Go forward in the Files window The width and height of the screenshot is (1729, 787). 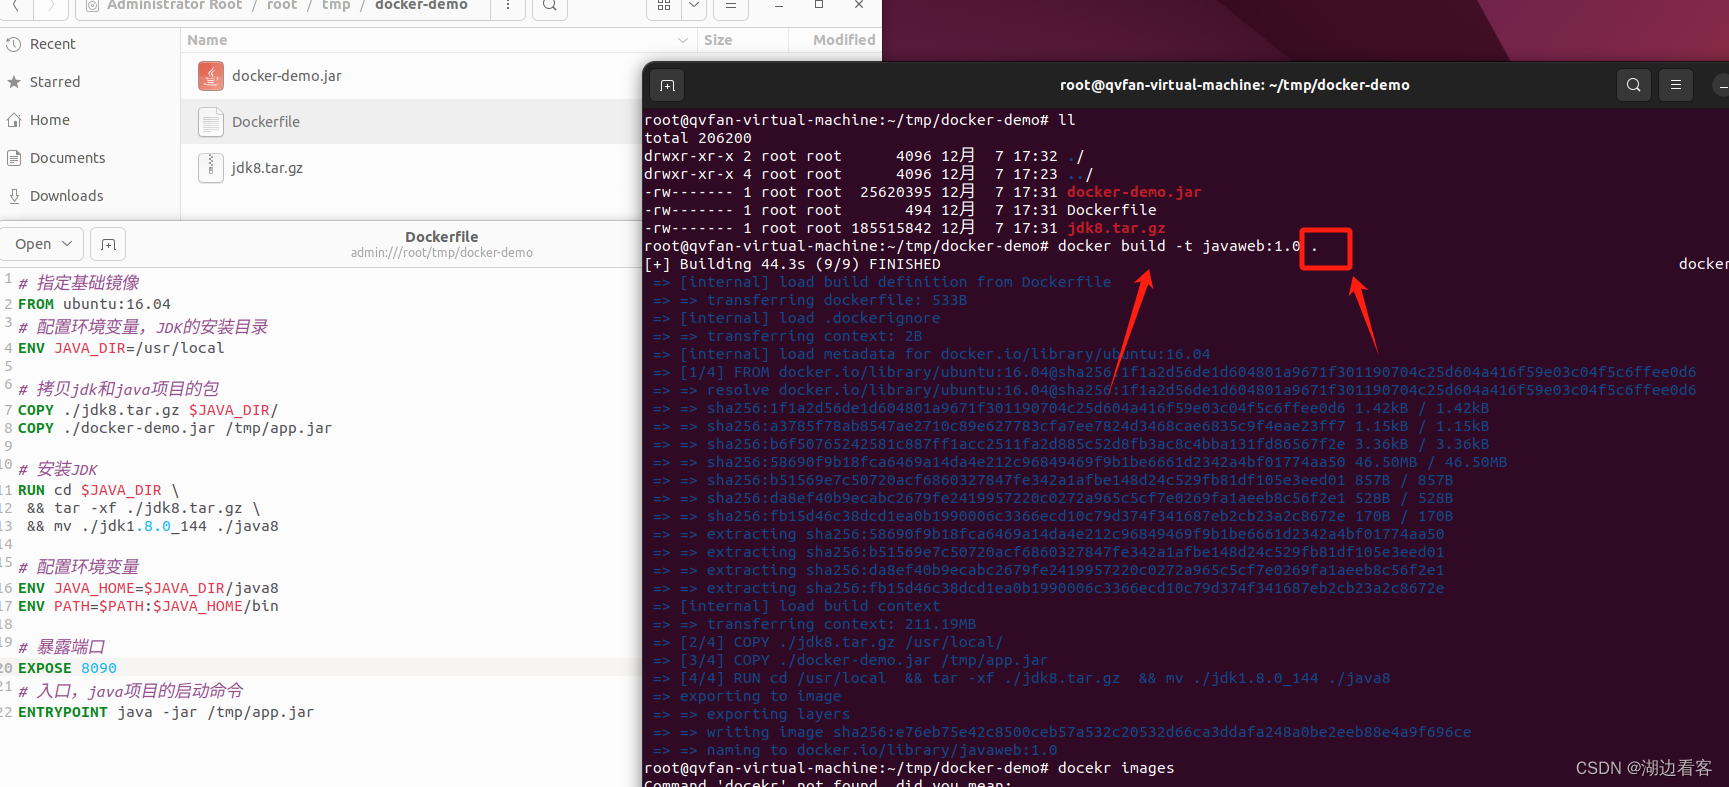[52, 6]
